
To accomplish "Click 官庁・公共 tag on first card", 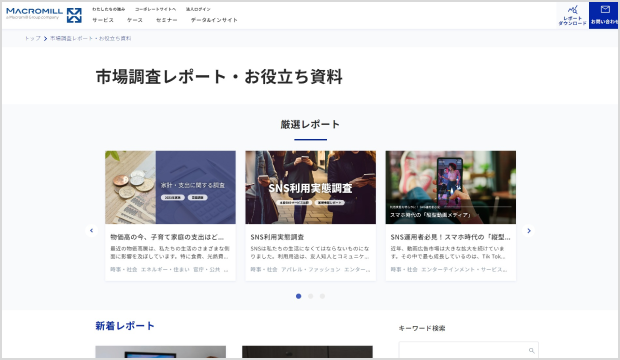I will pos(206,269).
